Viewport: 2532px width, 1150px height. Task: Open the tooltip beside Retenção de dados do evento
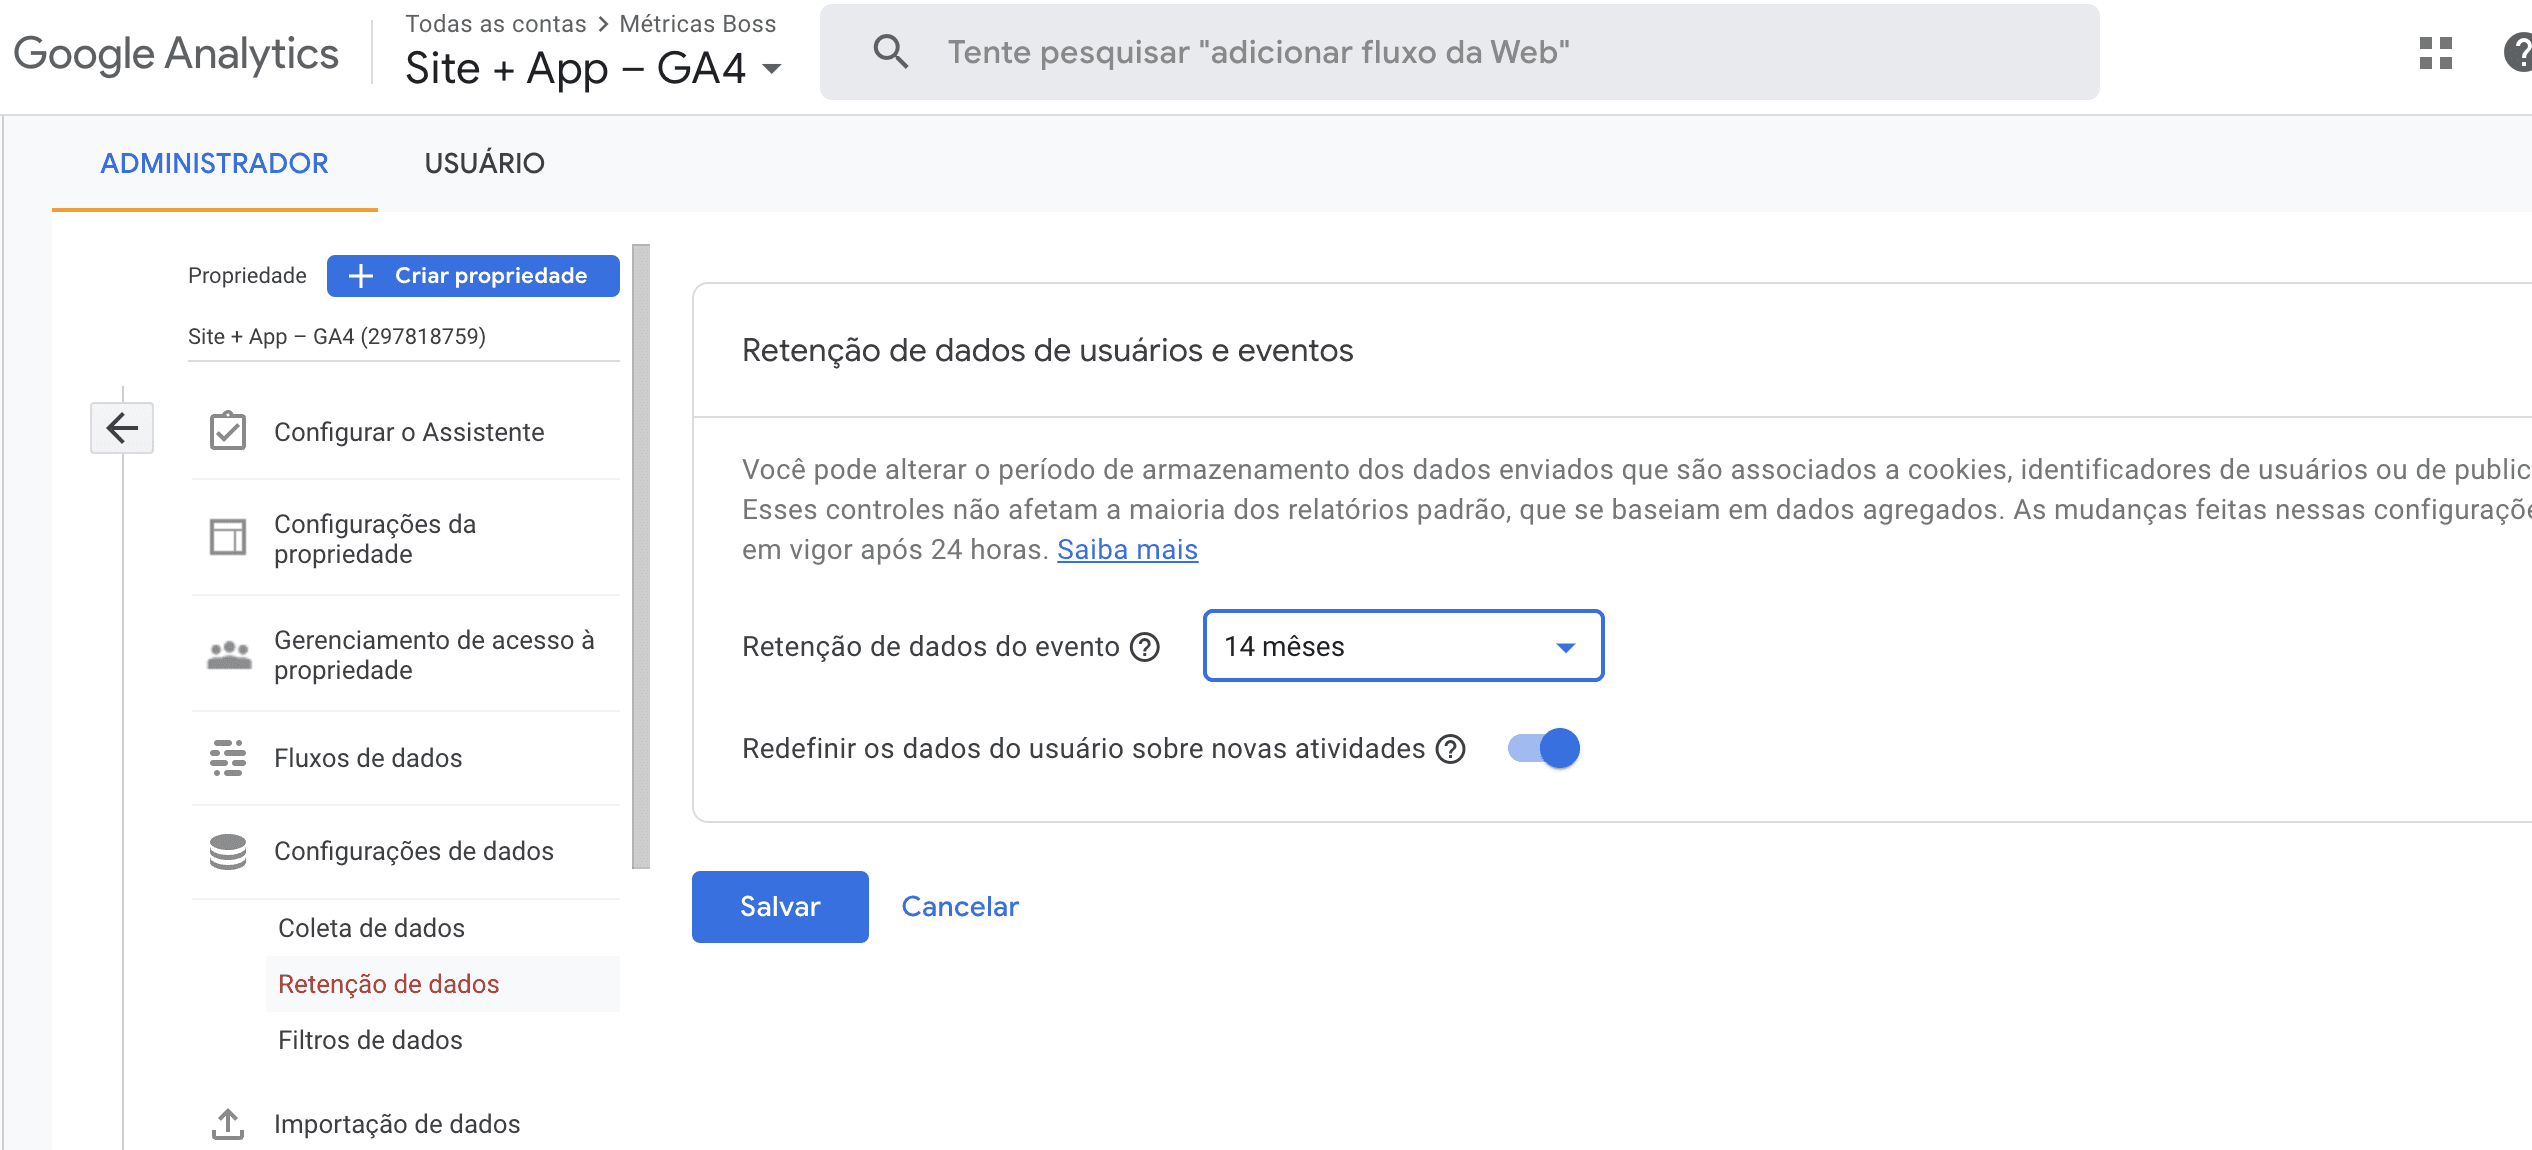(1143, 647)
